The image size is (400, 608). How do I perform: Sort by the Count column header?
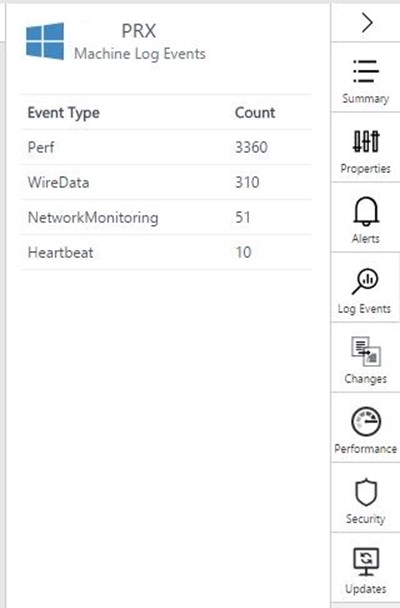[x=255, y=113]
